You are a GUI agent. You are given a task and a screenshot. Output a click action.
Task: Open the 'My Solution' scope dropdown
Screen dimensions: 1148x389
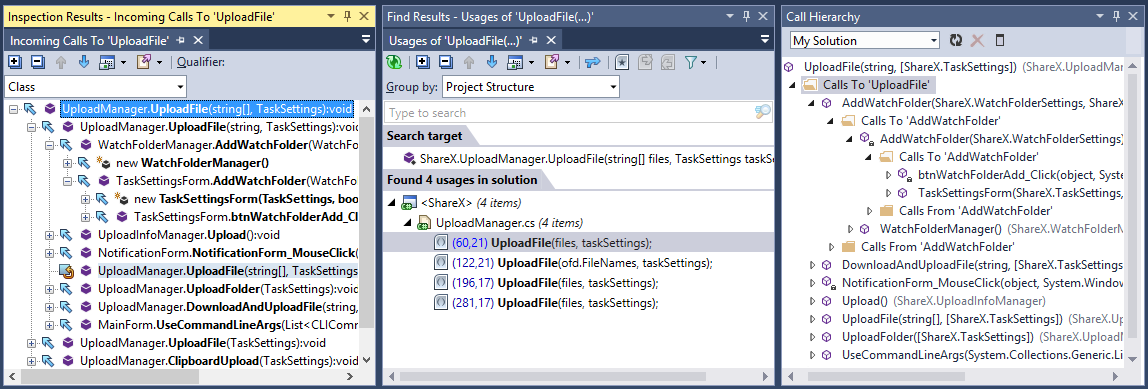point(865,40)
